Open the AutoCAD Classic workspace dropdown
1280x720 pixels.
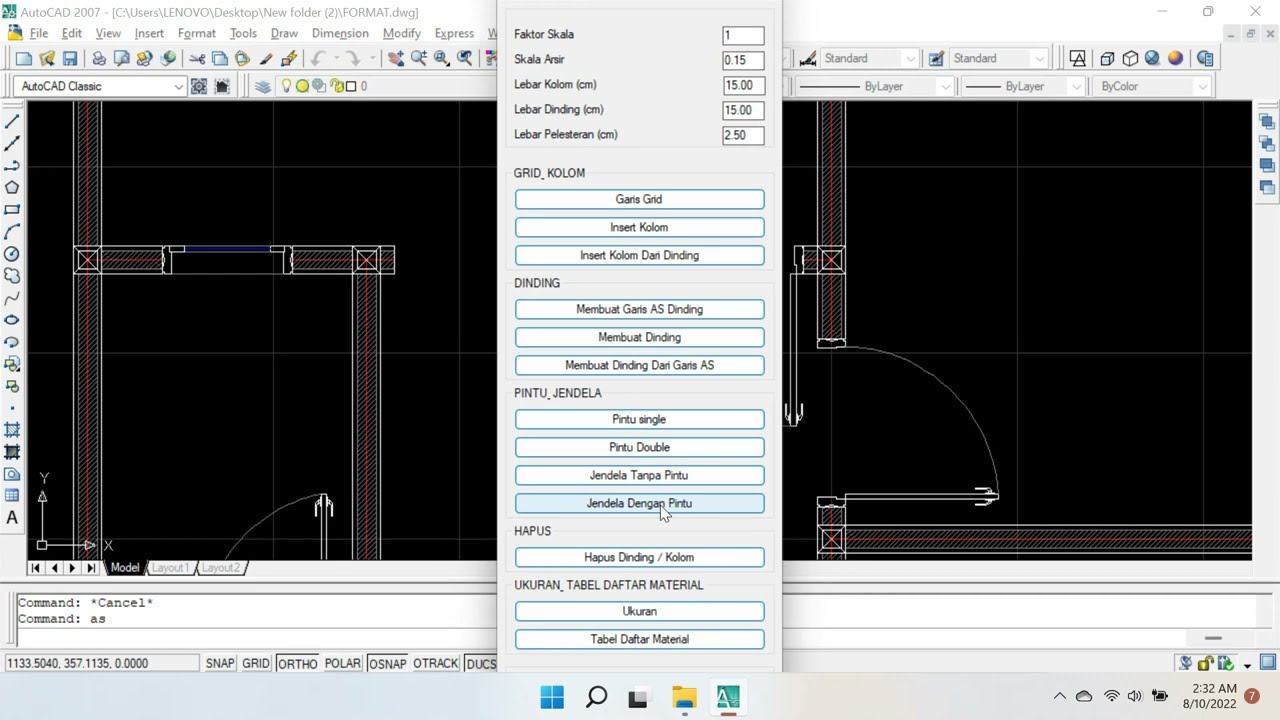(x=178, y=87)
